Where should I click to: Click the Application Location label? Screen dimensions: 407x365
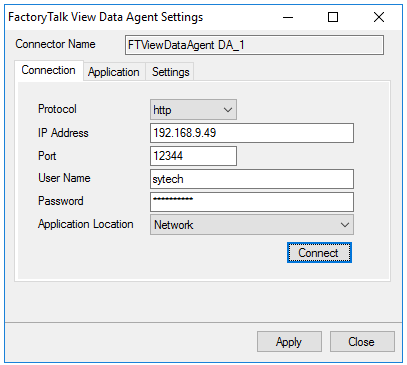pos(86,224)
